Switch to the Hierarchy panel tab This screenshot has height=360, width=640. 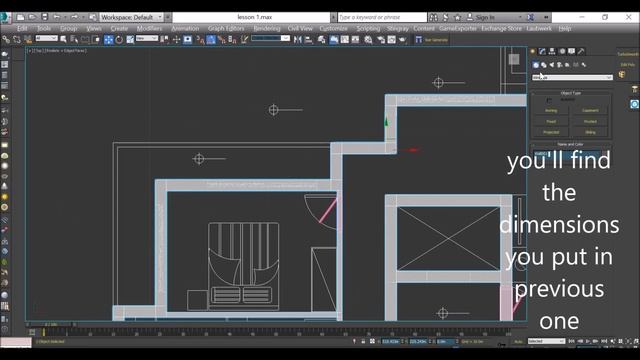pyautogui.click(x=552, y=51)
